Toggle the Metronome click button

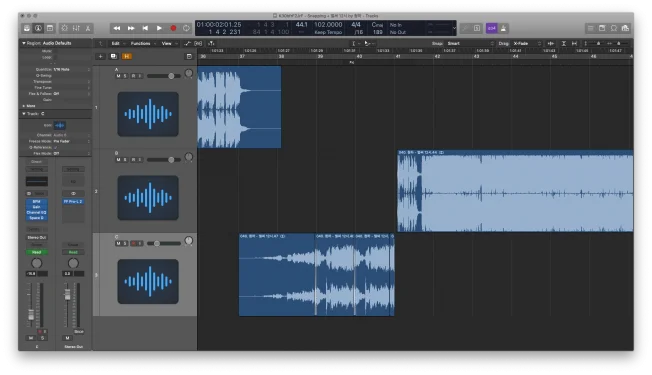click(504, 28)
